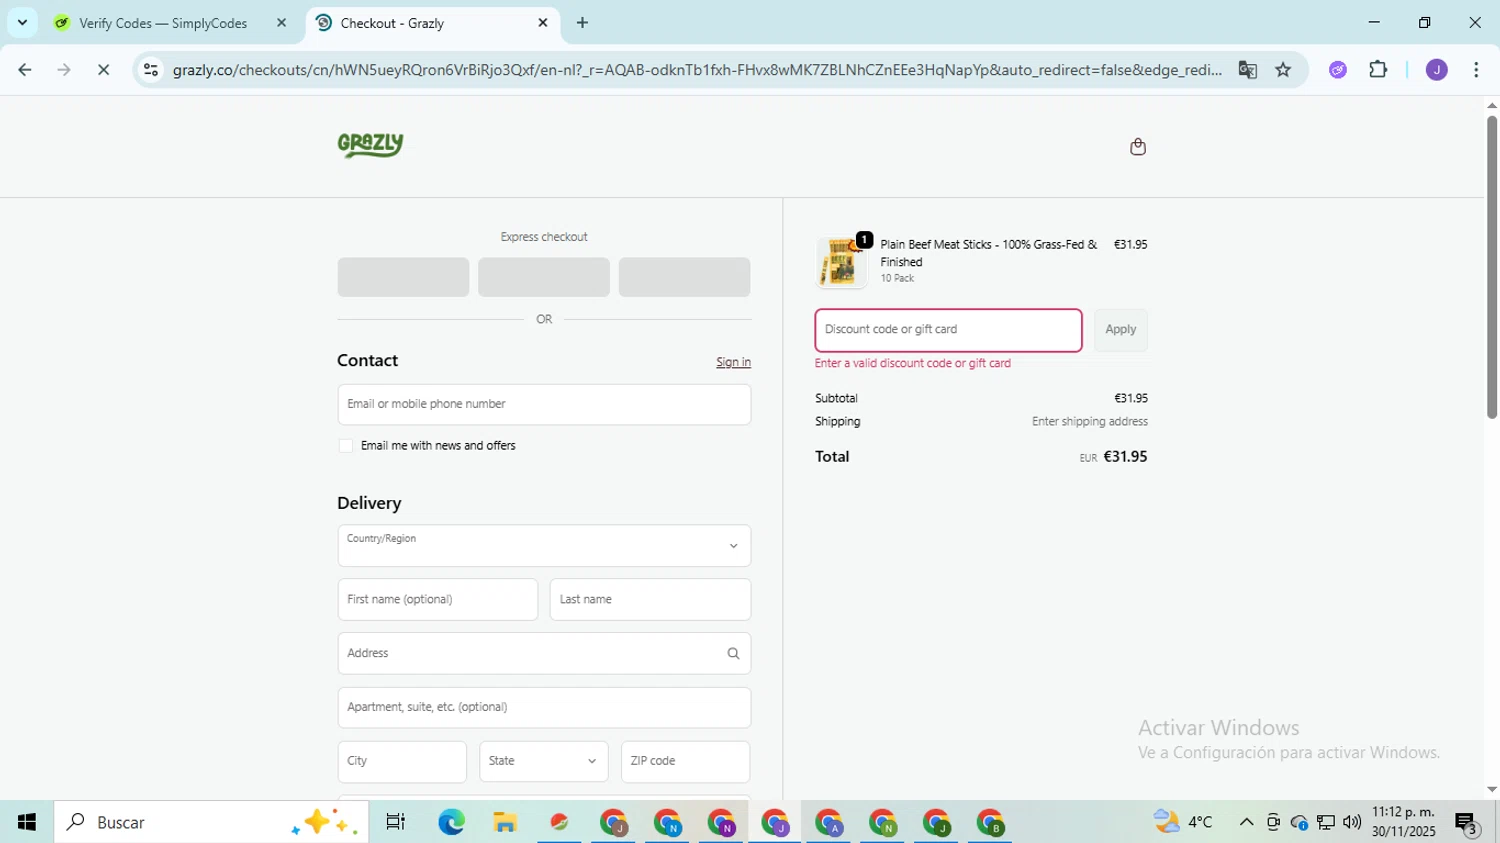Open the Windows Start menu
The height and width of the screenshot is (843, 1500).
(x=27, y=822)
